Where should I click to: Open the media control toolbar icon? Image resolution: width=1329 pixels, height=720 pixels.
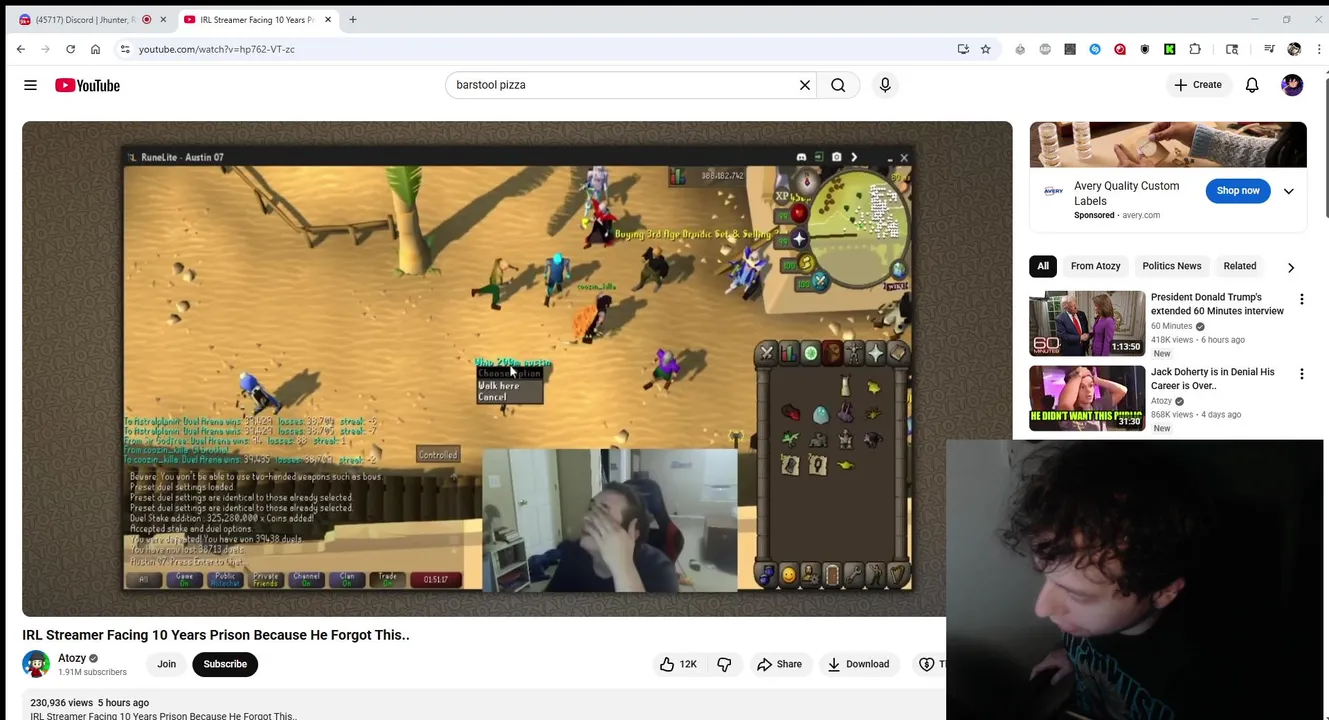pos(1269,49)
